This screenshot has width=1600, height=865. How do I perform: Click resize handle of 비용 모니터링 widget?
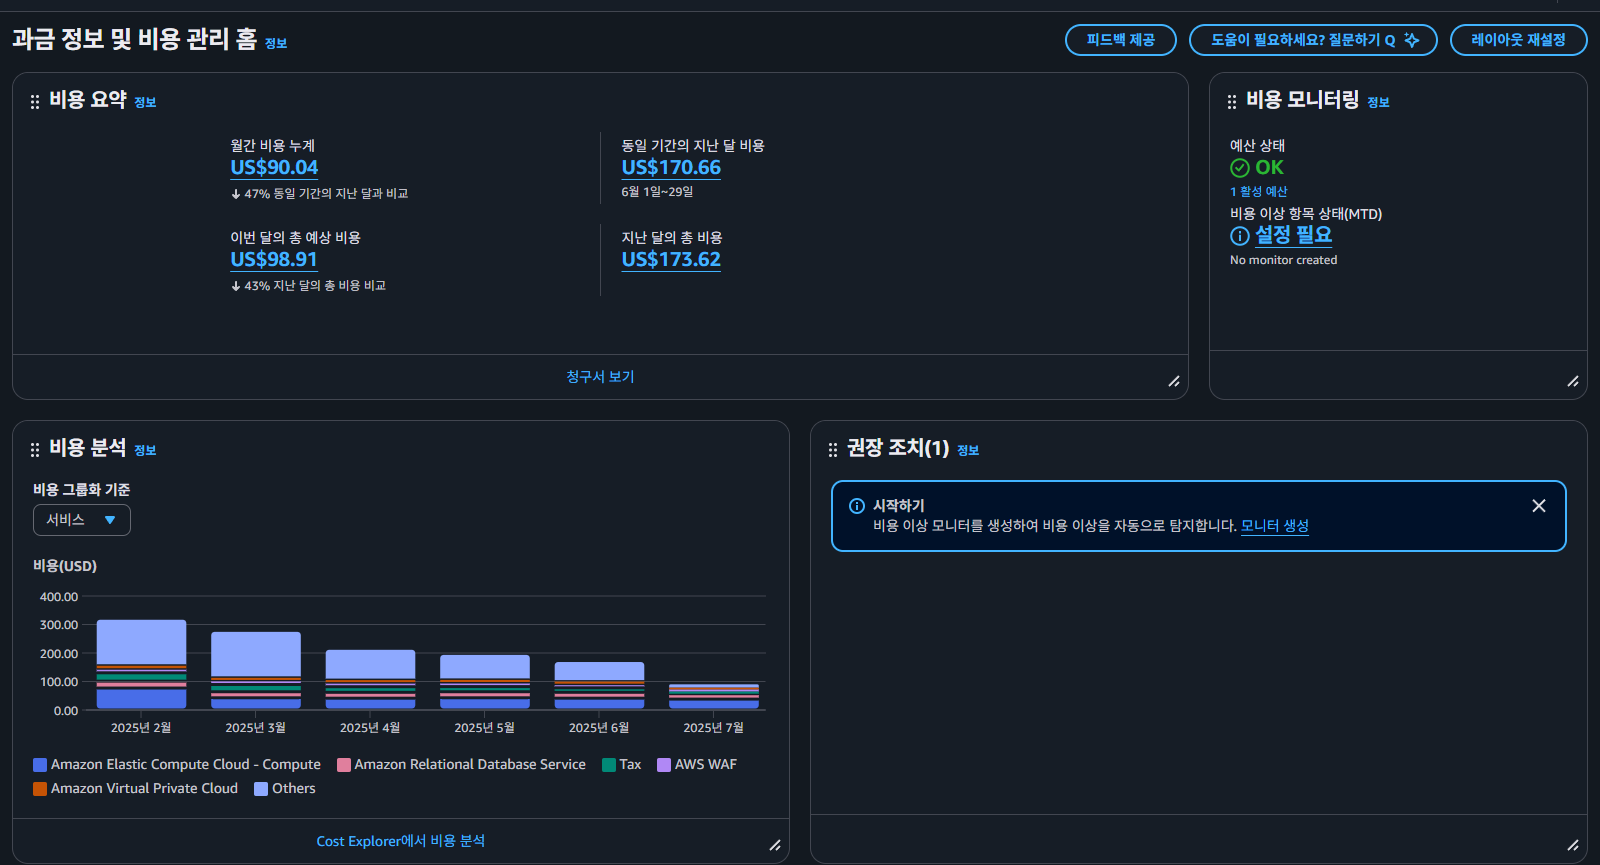coord(1573,381)
